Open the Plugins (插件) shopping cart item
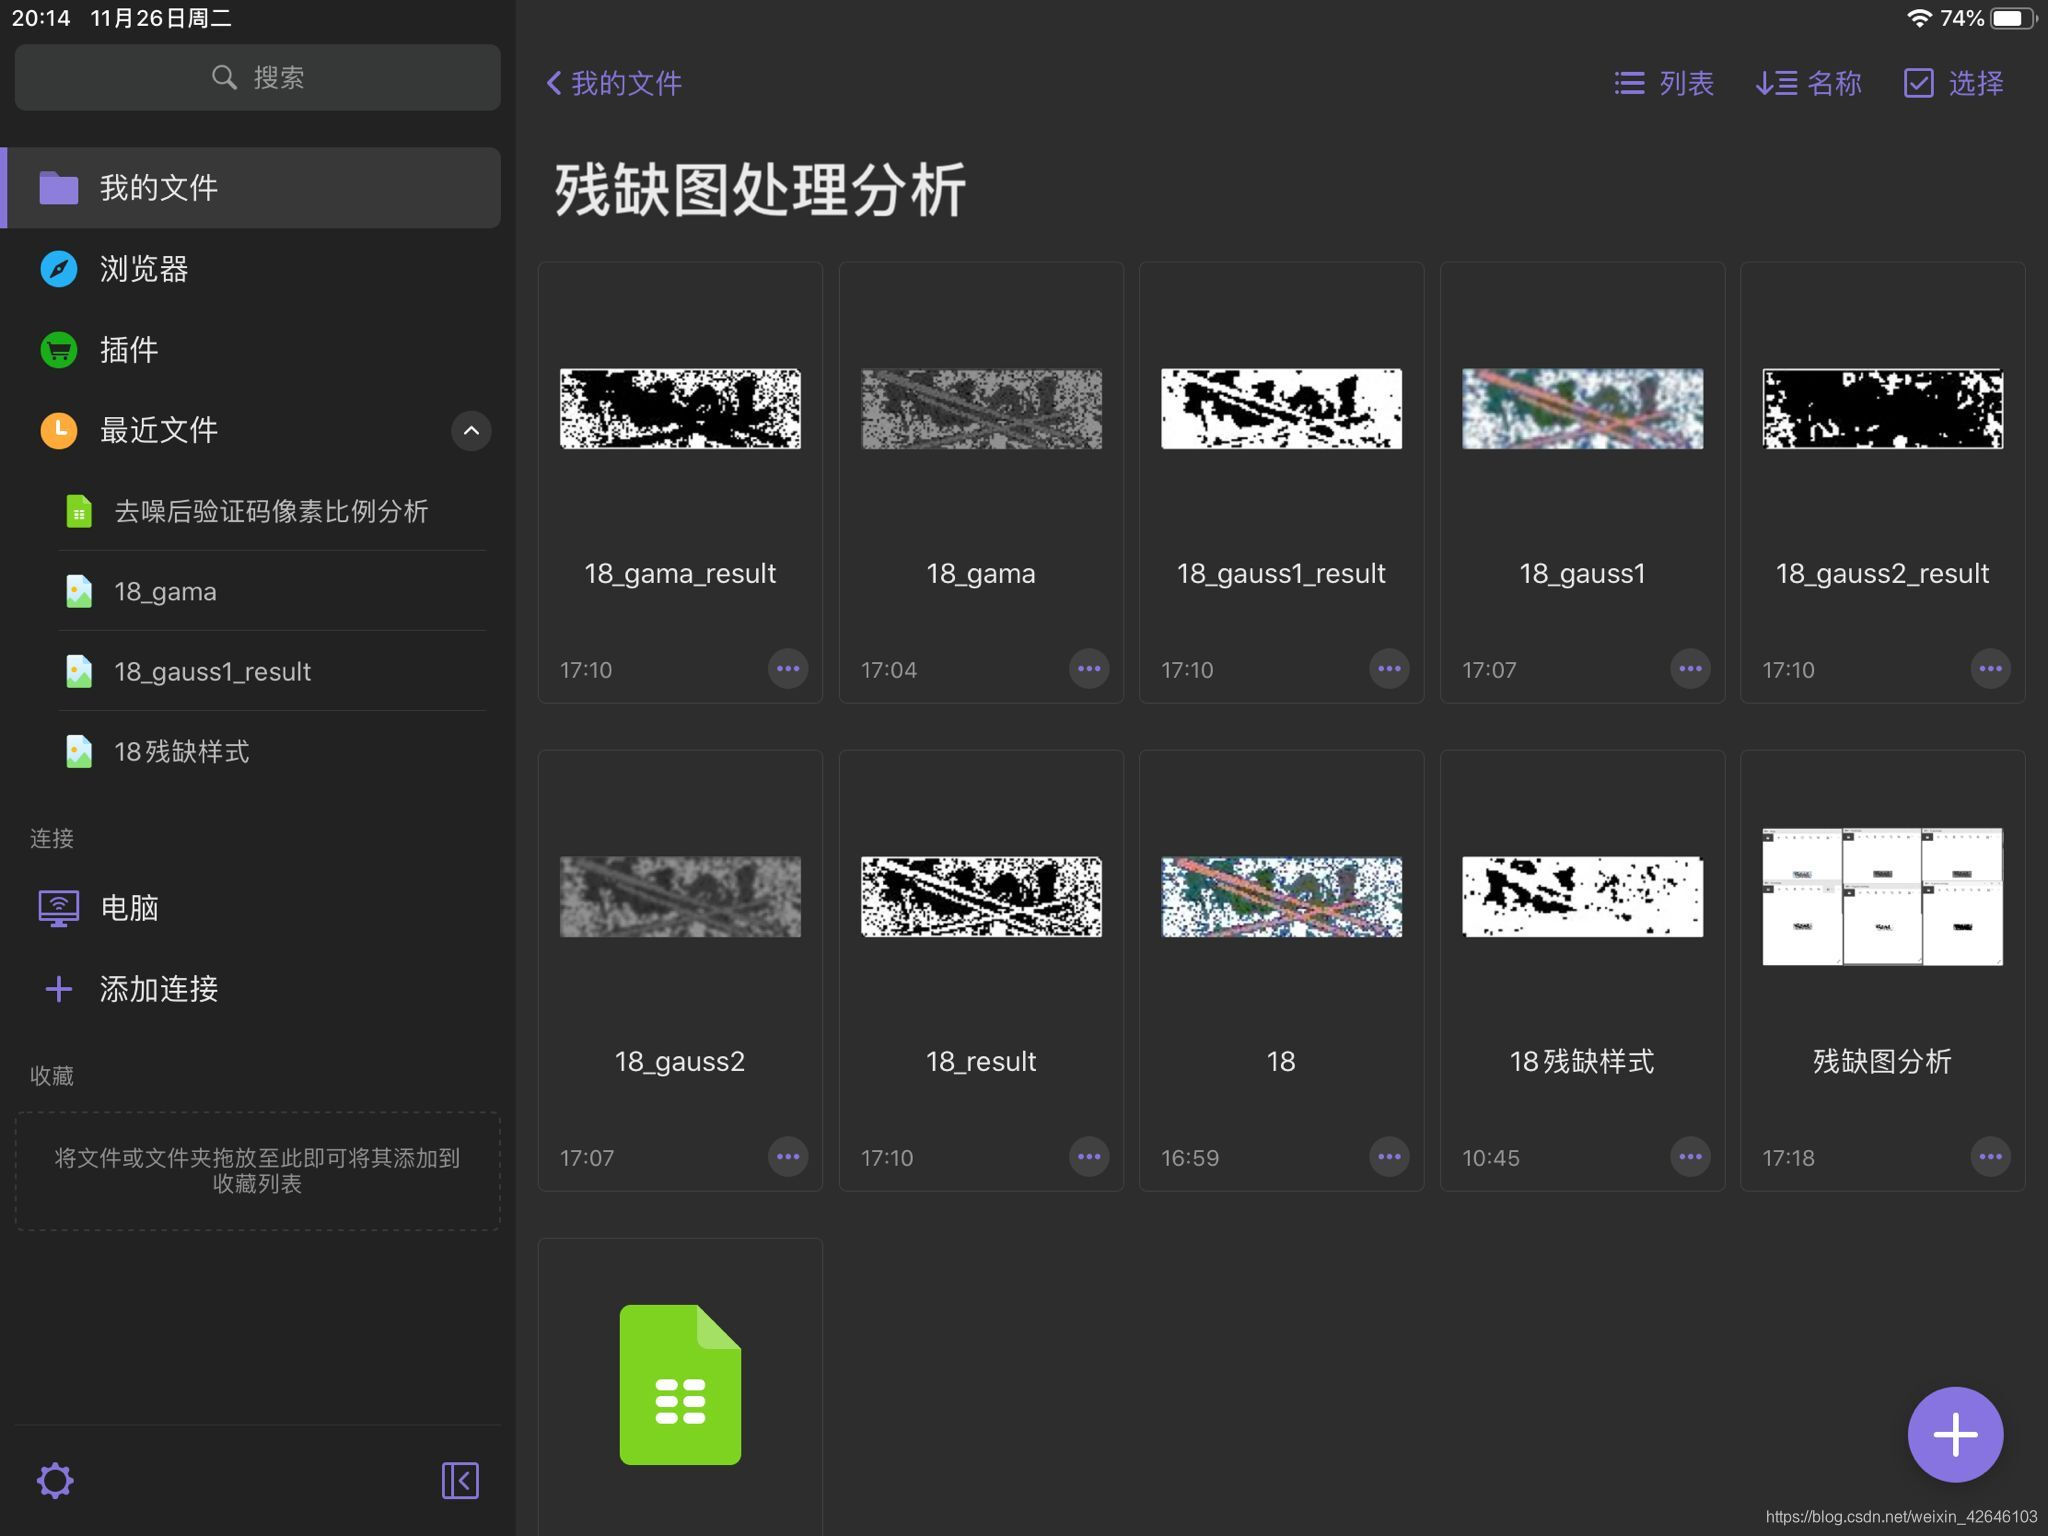Screen dimensions: 2048x1536 pyautogui.click(x=128, y=350)
